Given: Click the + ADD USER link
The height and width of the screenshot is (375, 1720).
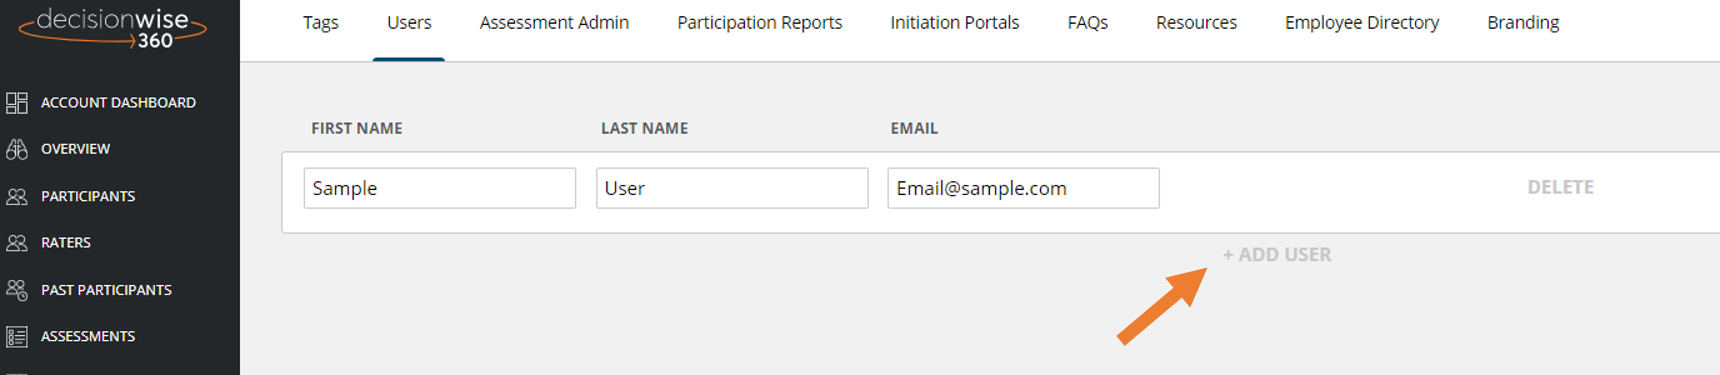Looking at the screenshot, I should pos(1277,255).
